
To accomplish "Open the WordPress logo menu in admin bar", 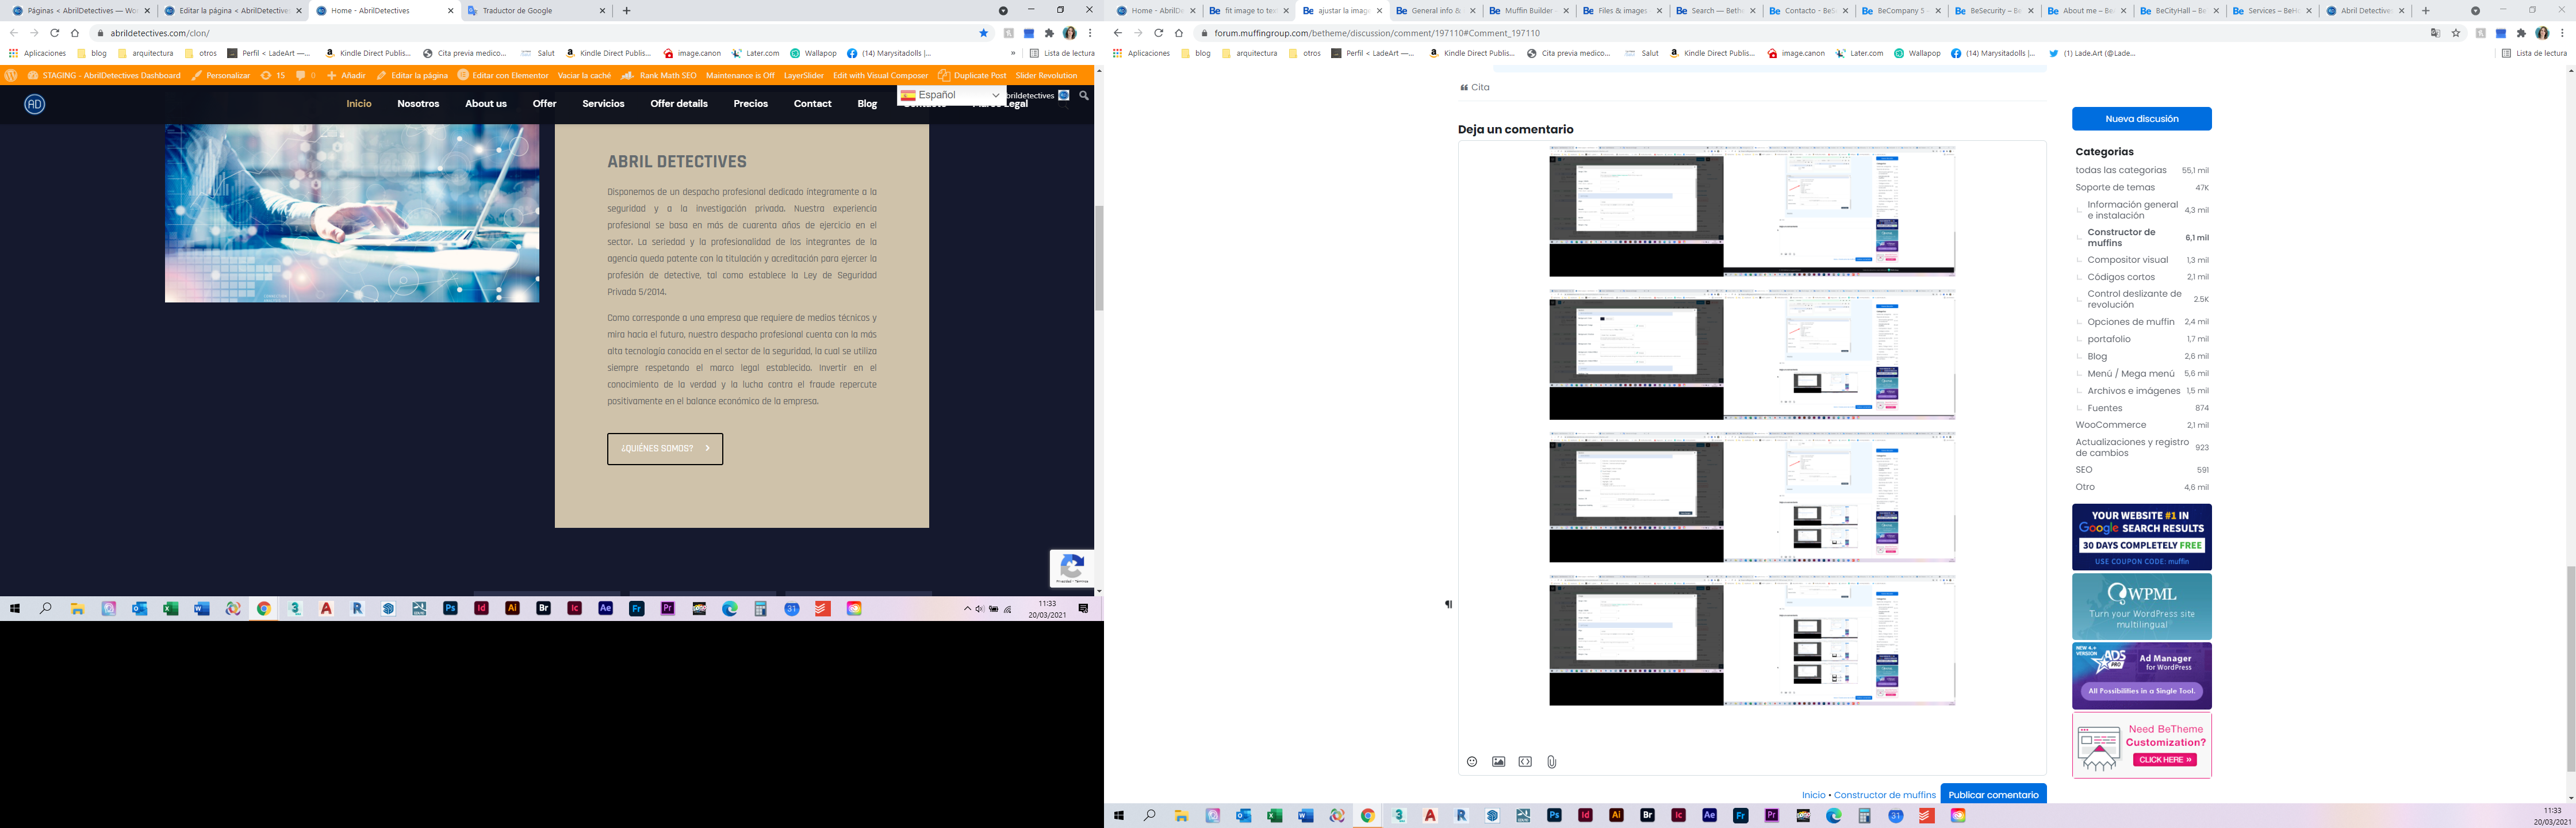I will [x=11, y=75].
